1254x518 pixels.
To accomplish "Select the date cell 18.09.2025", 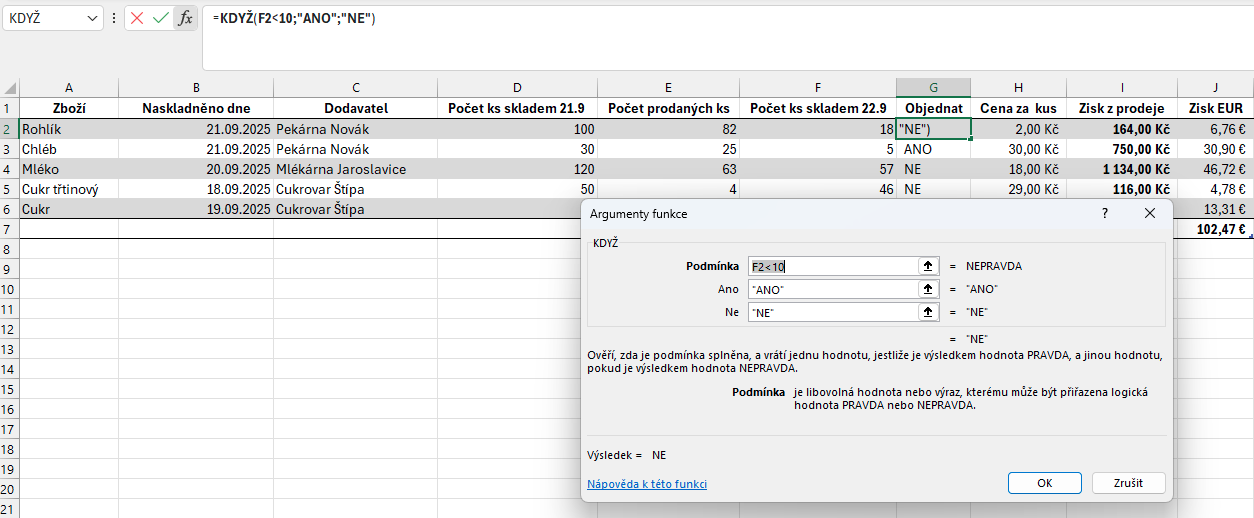I will tap(196, 189).
